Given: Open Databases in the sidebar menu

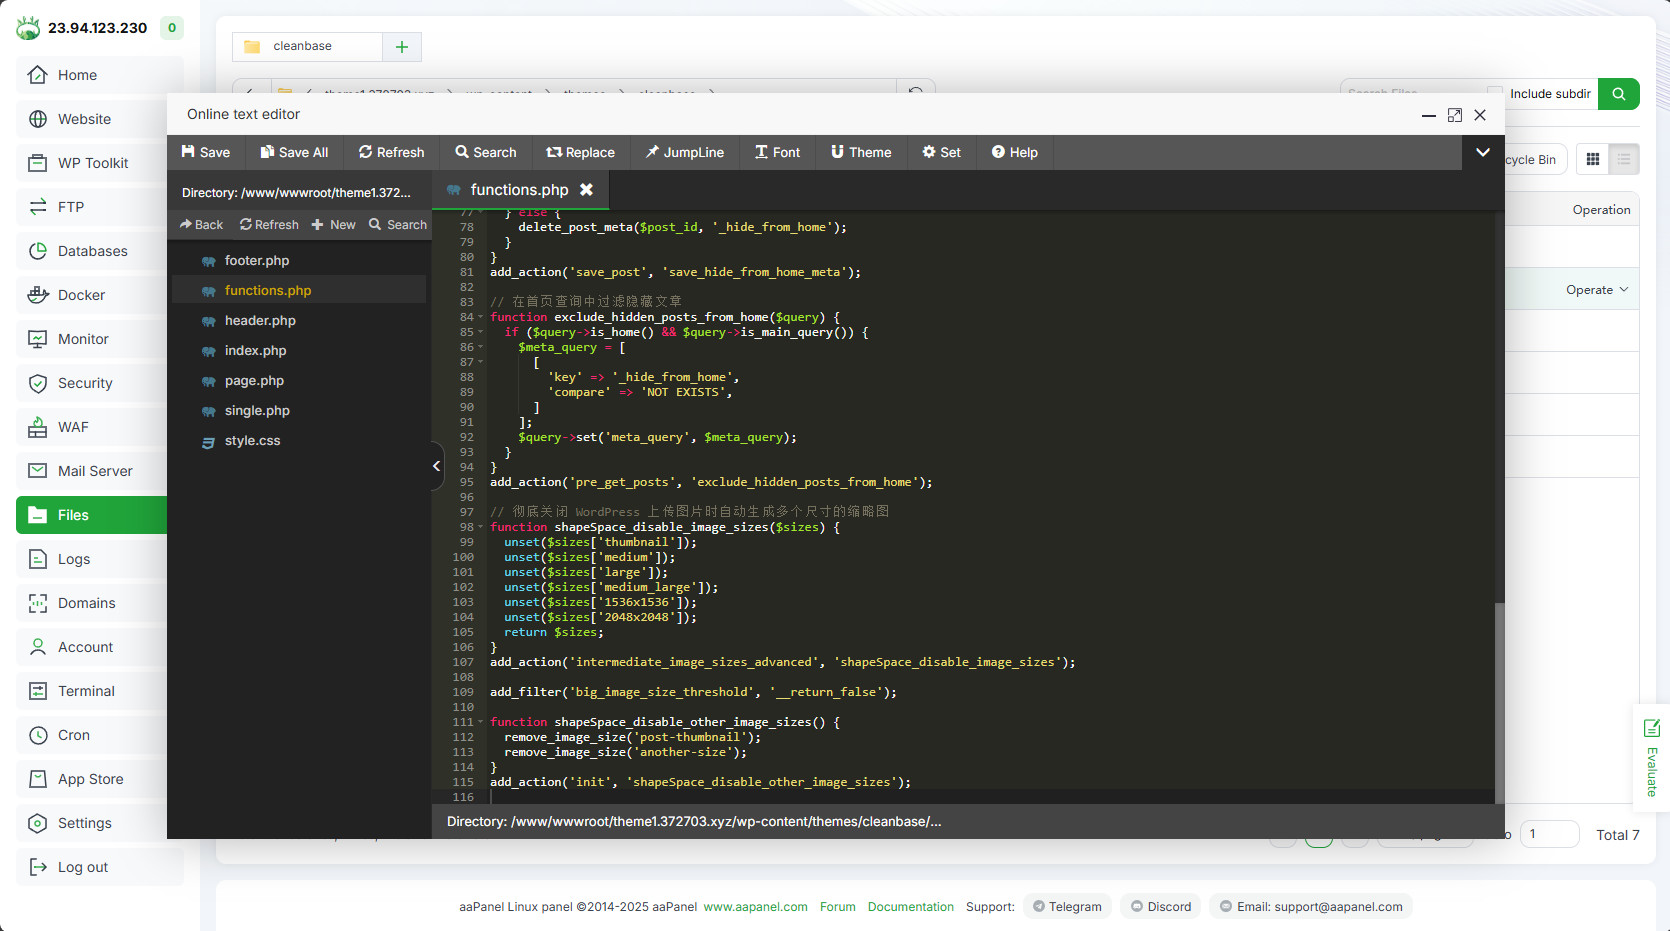Looking at the screenshot, I should (92, 251).
